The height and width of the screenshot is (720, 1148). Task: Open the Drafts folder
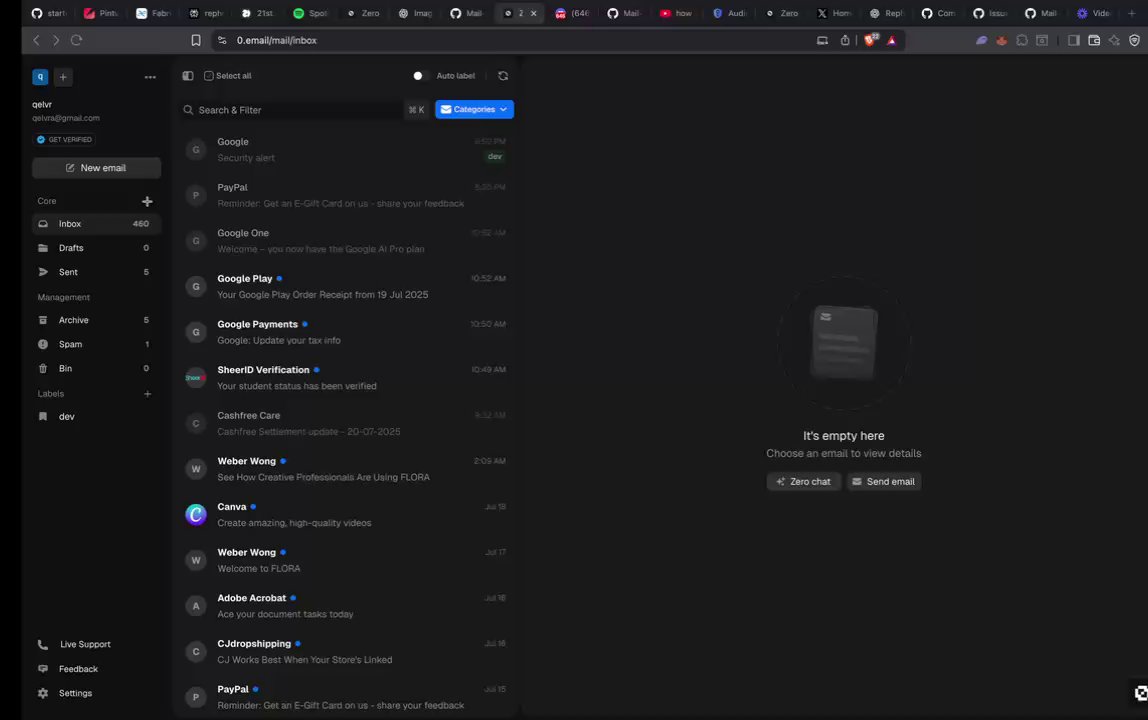[x=97, y=248]
